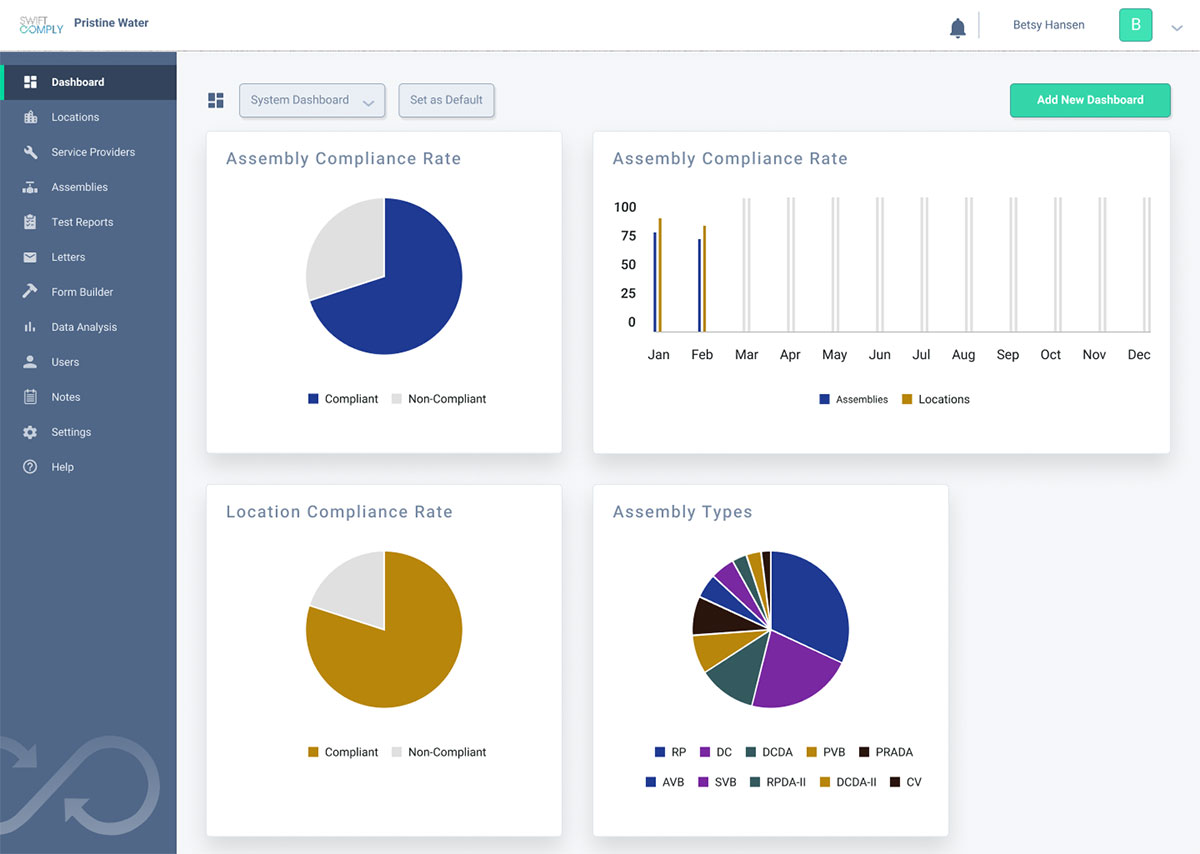
Task: Select the Test Reports clipboard icon
Action: pyautogui.click(x=30, y=222)
